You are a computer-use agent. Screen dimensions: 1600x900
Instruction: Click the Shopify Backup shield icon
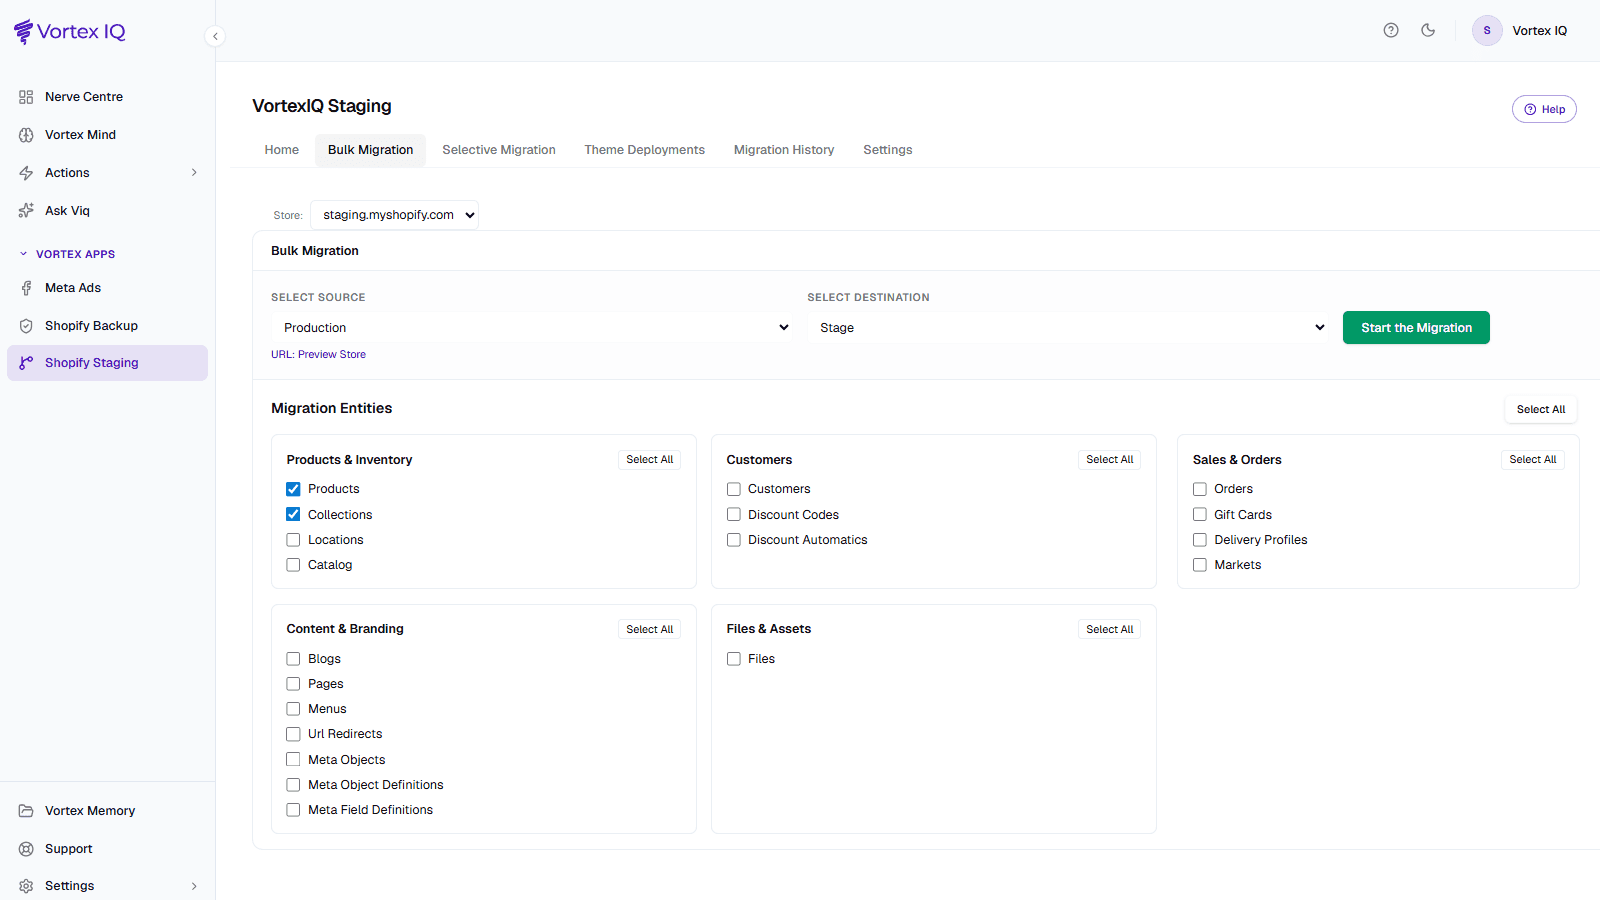click(26, 326)
